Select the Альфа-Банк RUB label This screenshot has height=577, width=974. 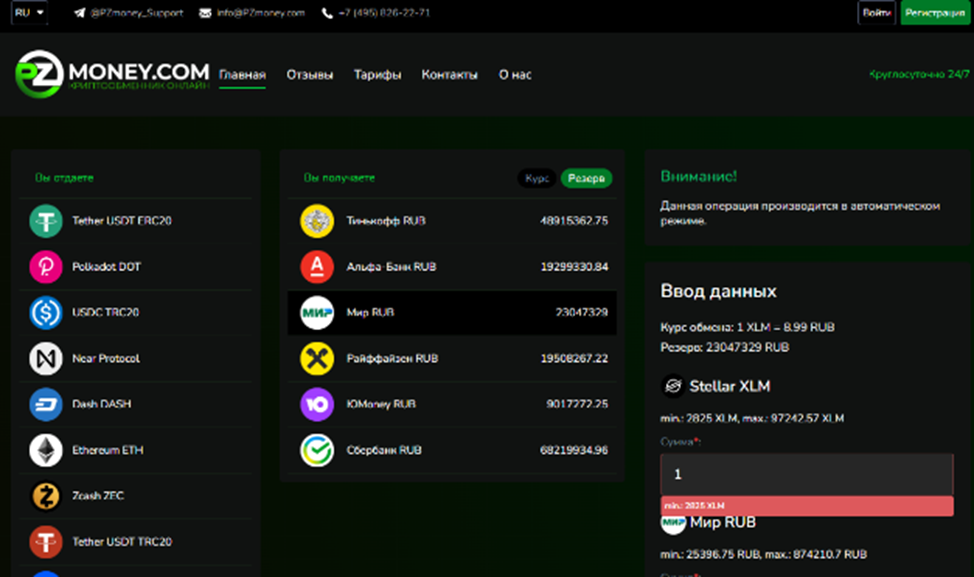(x=391, y=267)
